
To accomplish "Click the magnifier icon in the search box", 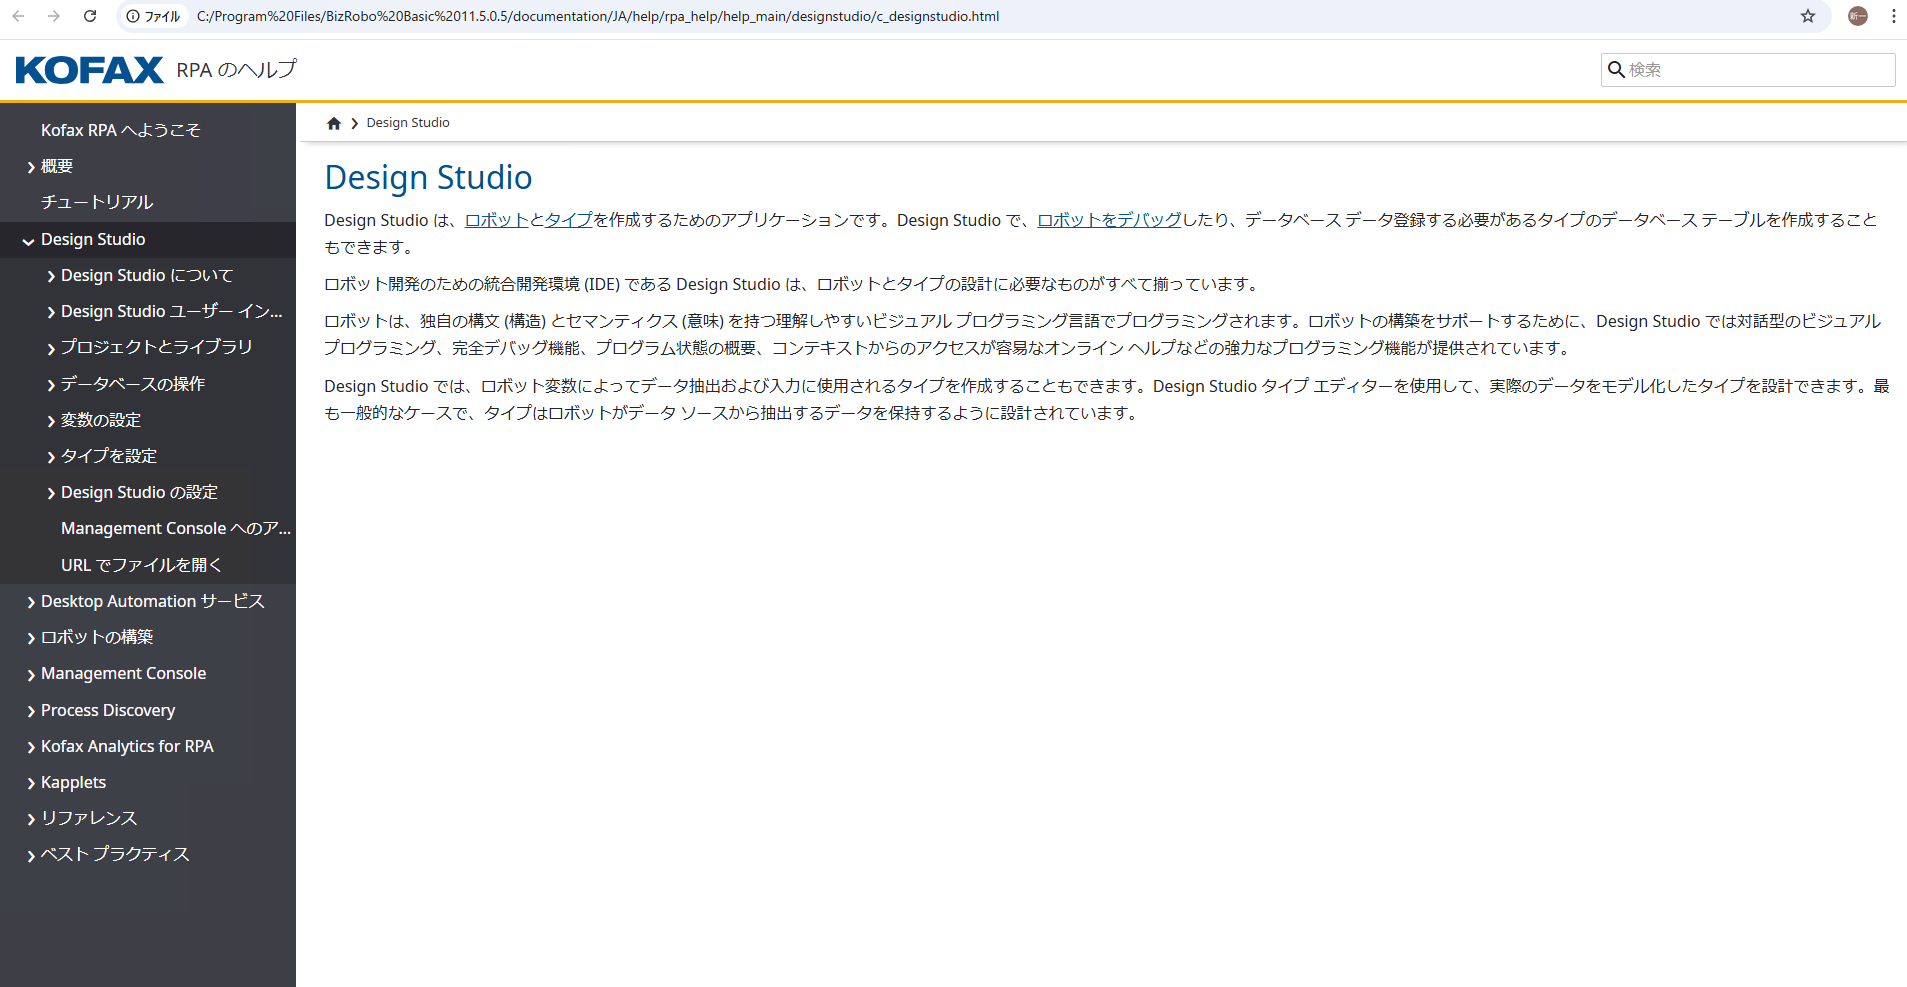I will tap(1618, 70).
